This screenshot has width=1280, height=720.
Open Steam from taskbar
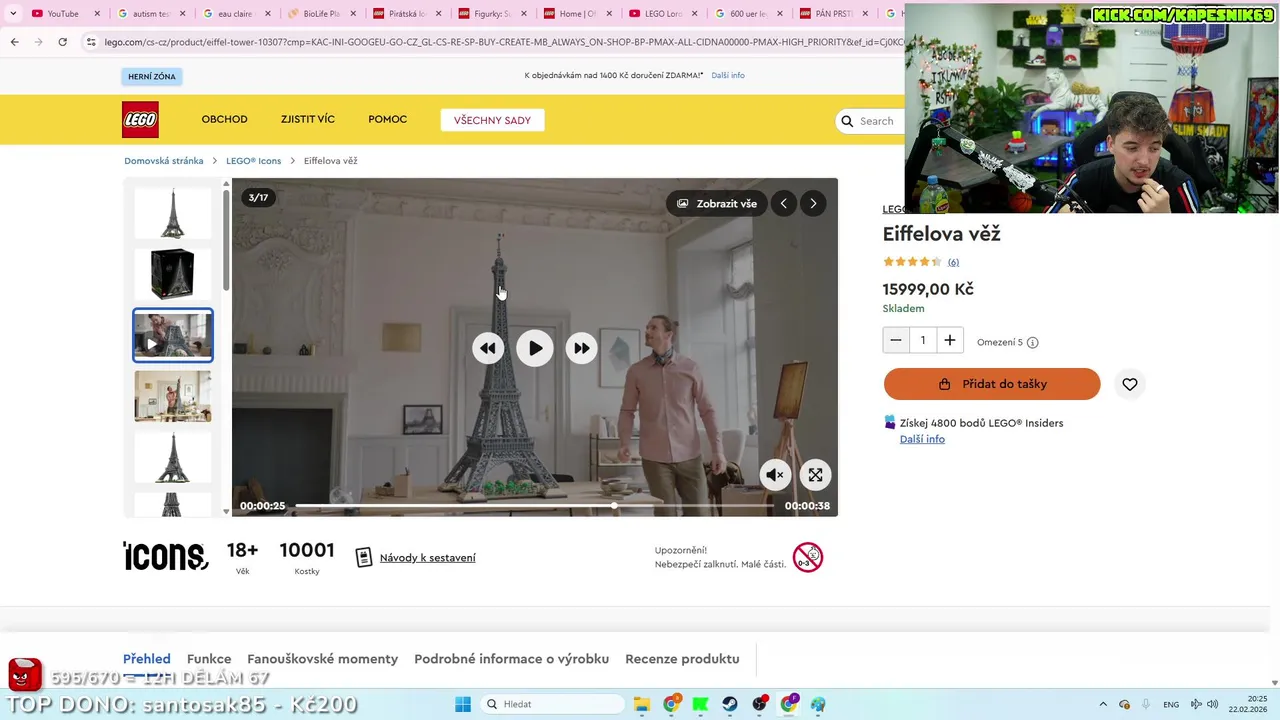click(730, 704)
